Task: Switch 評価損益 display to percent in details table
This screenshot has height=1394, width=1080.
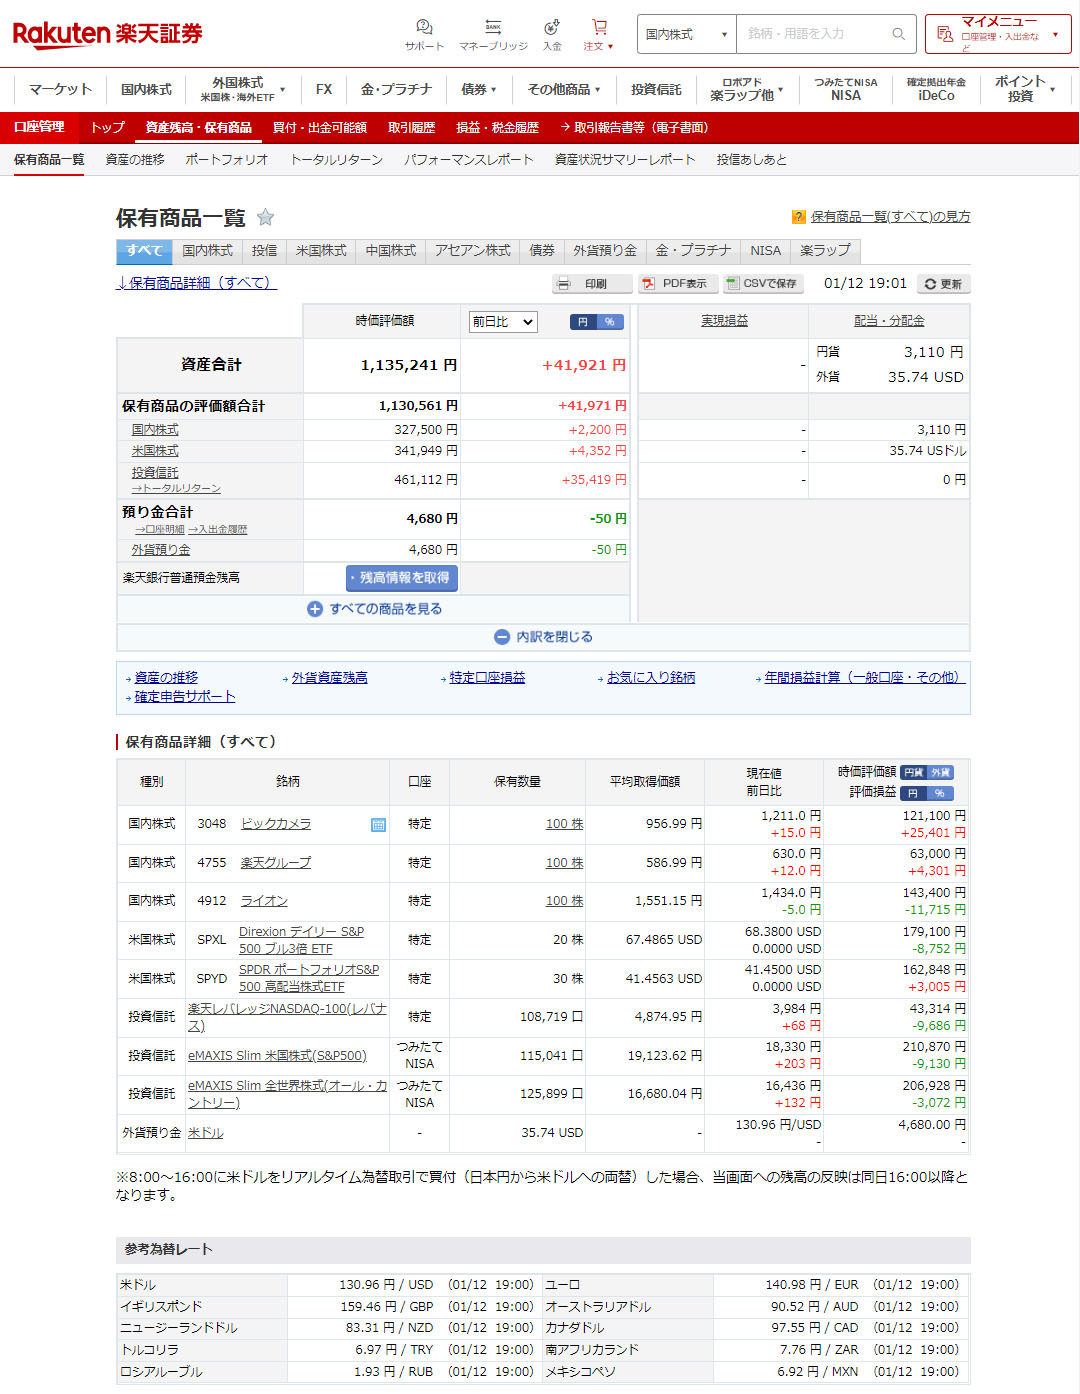Action: coord(940,793)
